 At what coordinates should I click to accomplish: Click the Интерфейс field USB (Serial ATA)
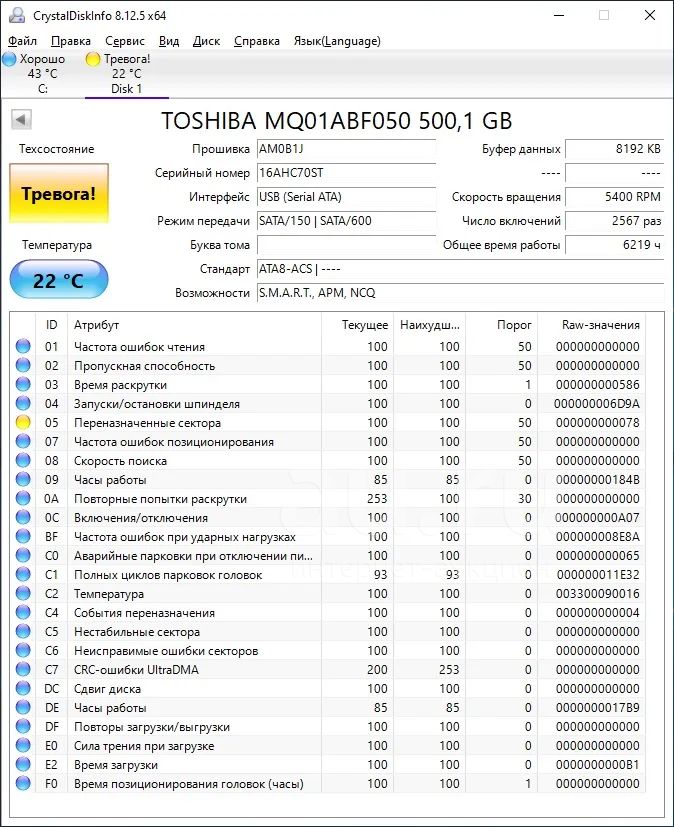(346, 197)
